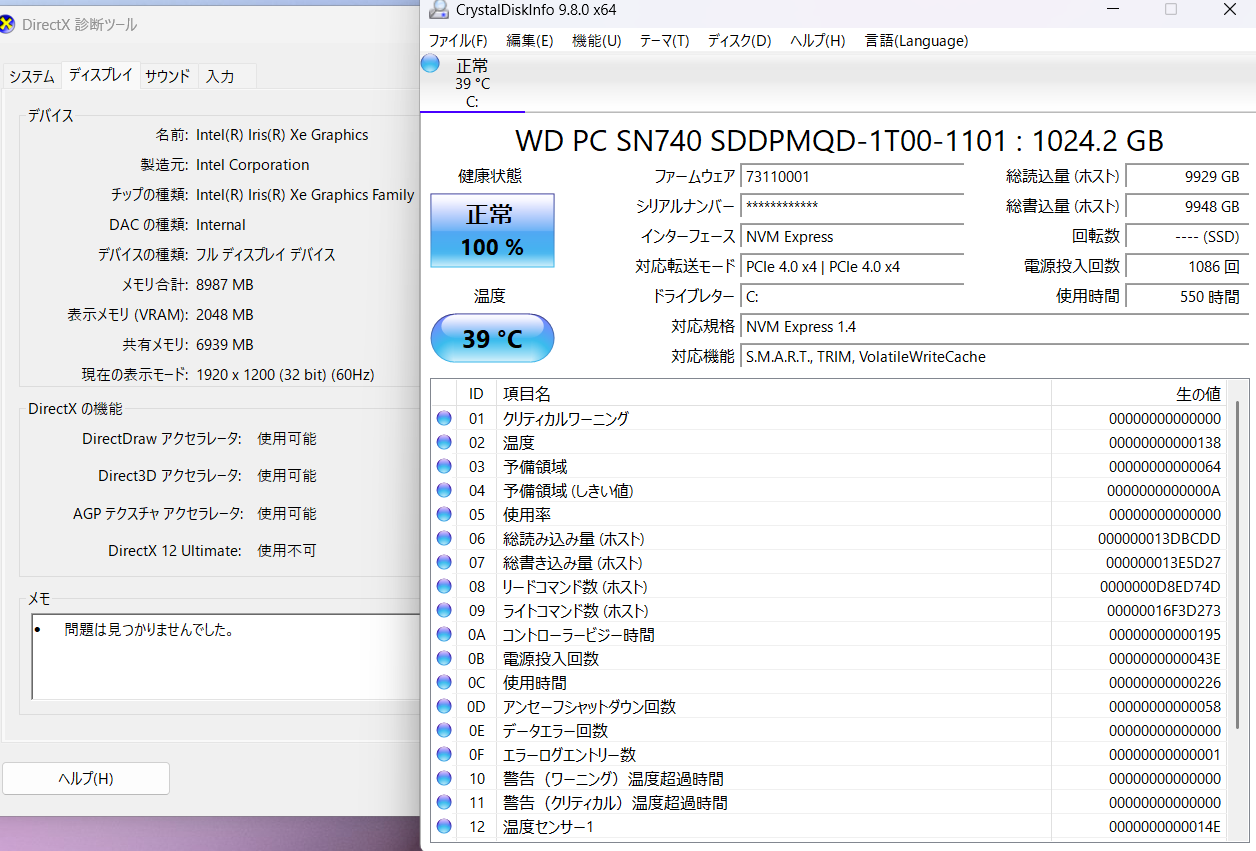Screen dimensions: 1256x851
Task: Click status orb for 0B 電源投入回数 row
Action: tap(444, 659)
